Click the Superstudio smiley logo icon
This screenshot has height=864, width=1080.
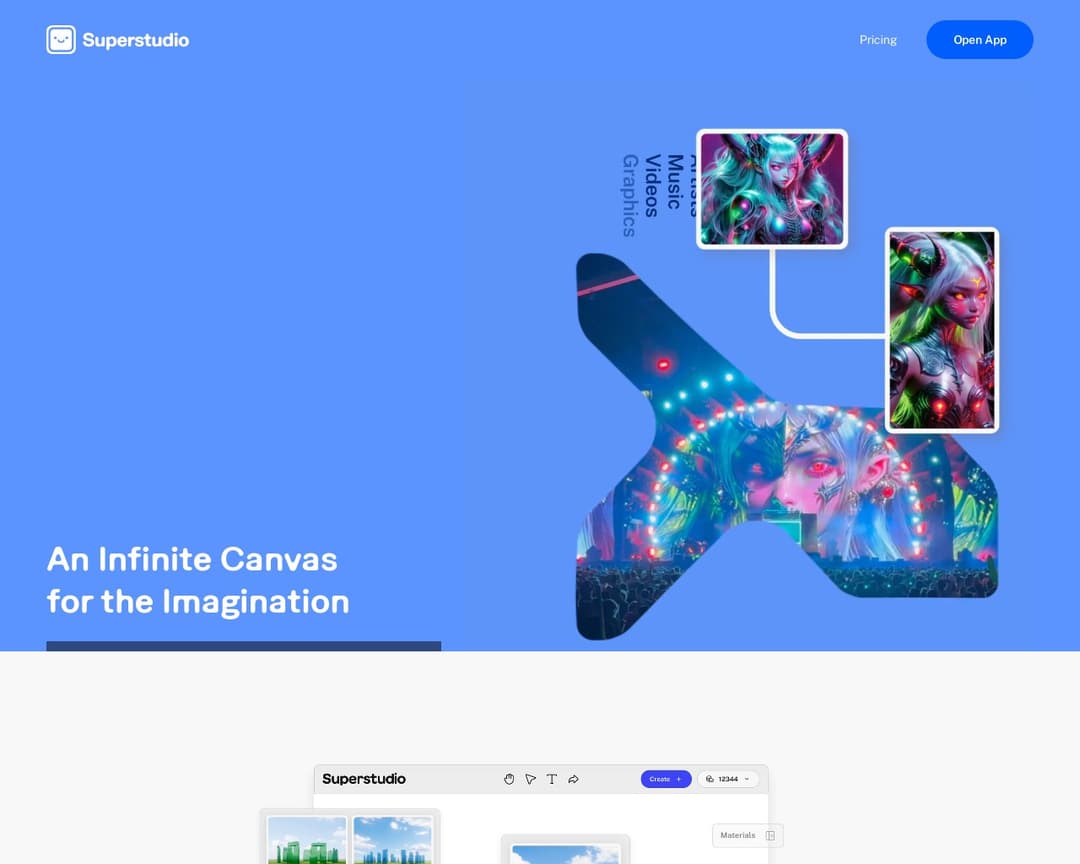pos(61,40)
